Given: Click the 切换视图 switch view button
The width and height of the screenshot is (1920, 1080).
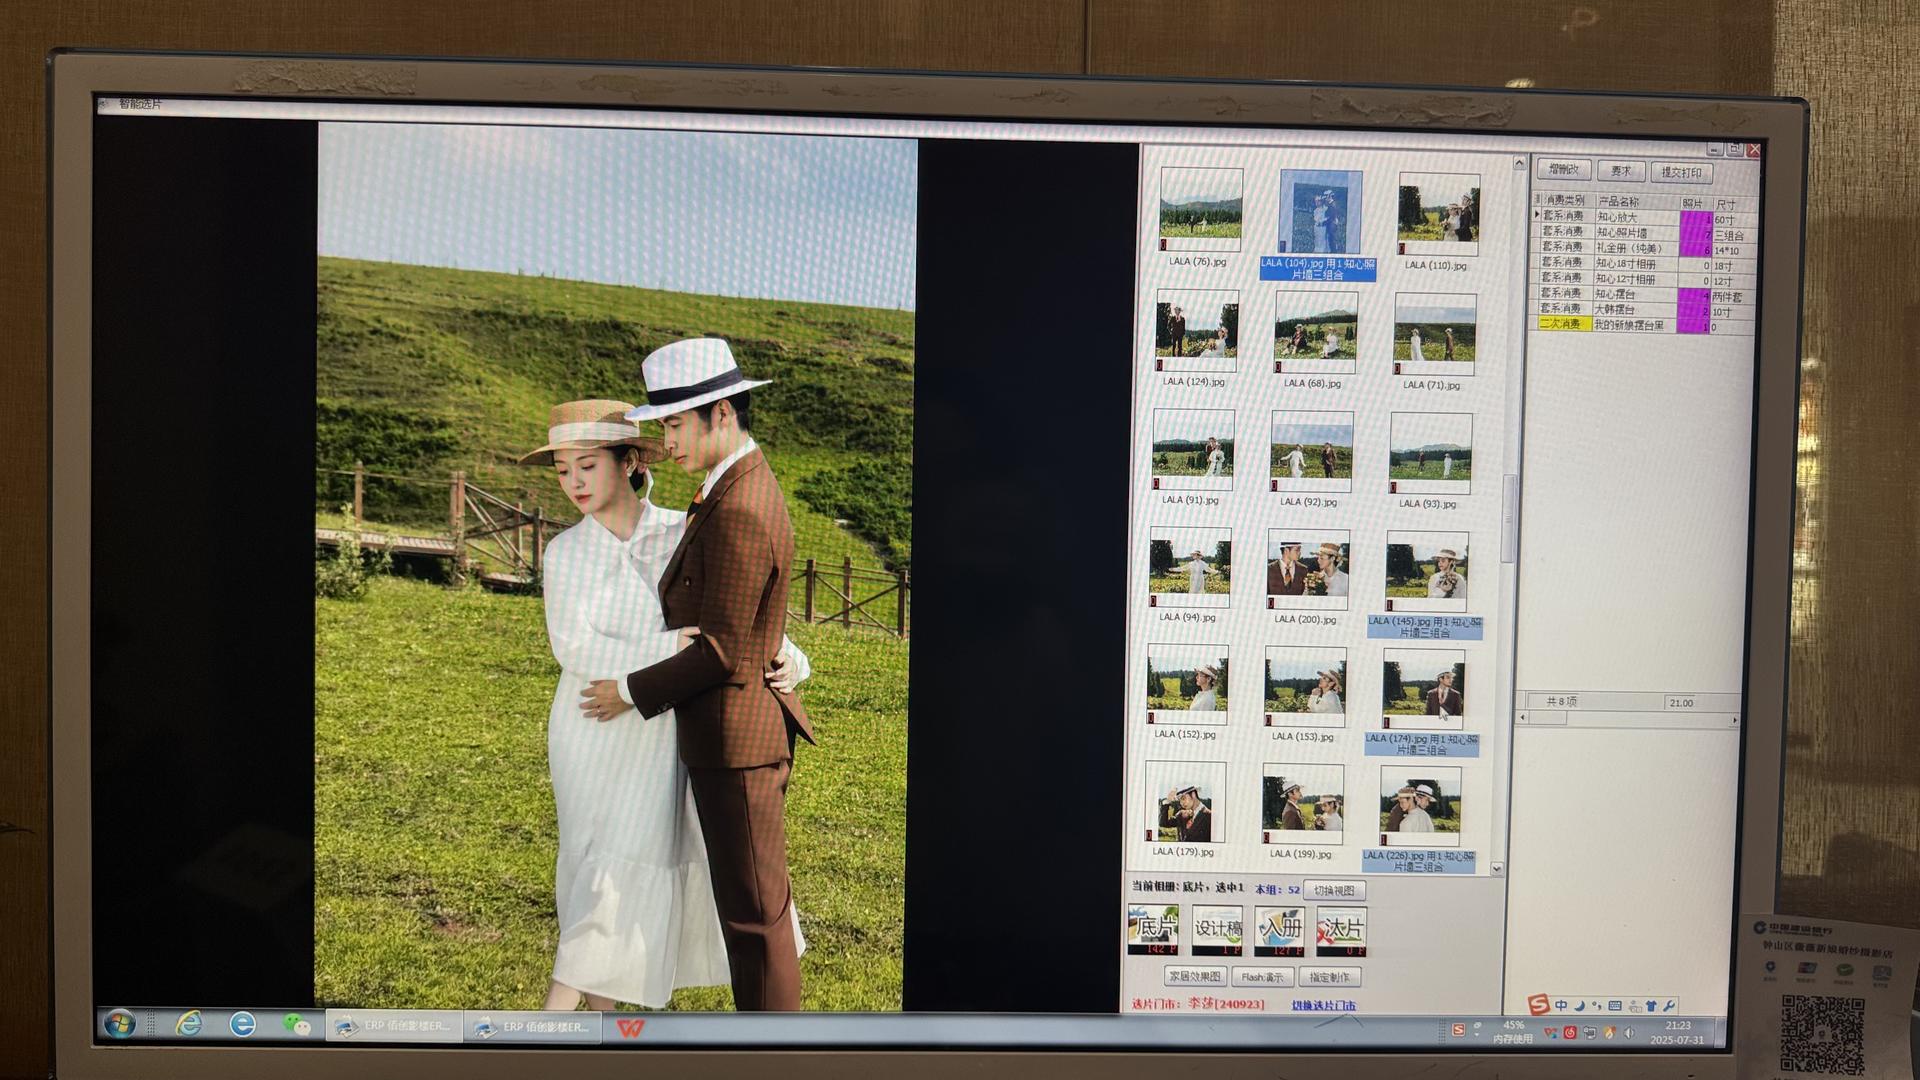Looking at the screenshot, I should [x=1334, y=891].
